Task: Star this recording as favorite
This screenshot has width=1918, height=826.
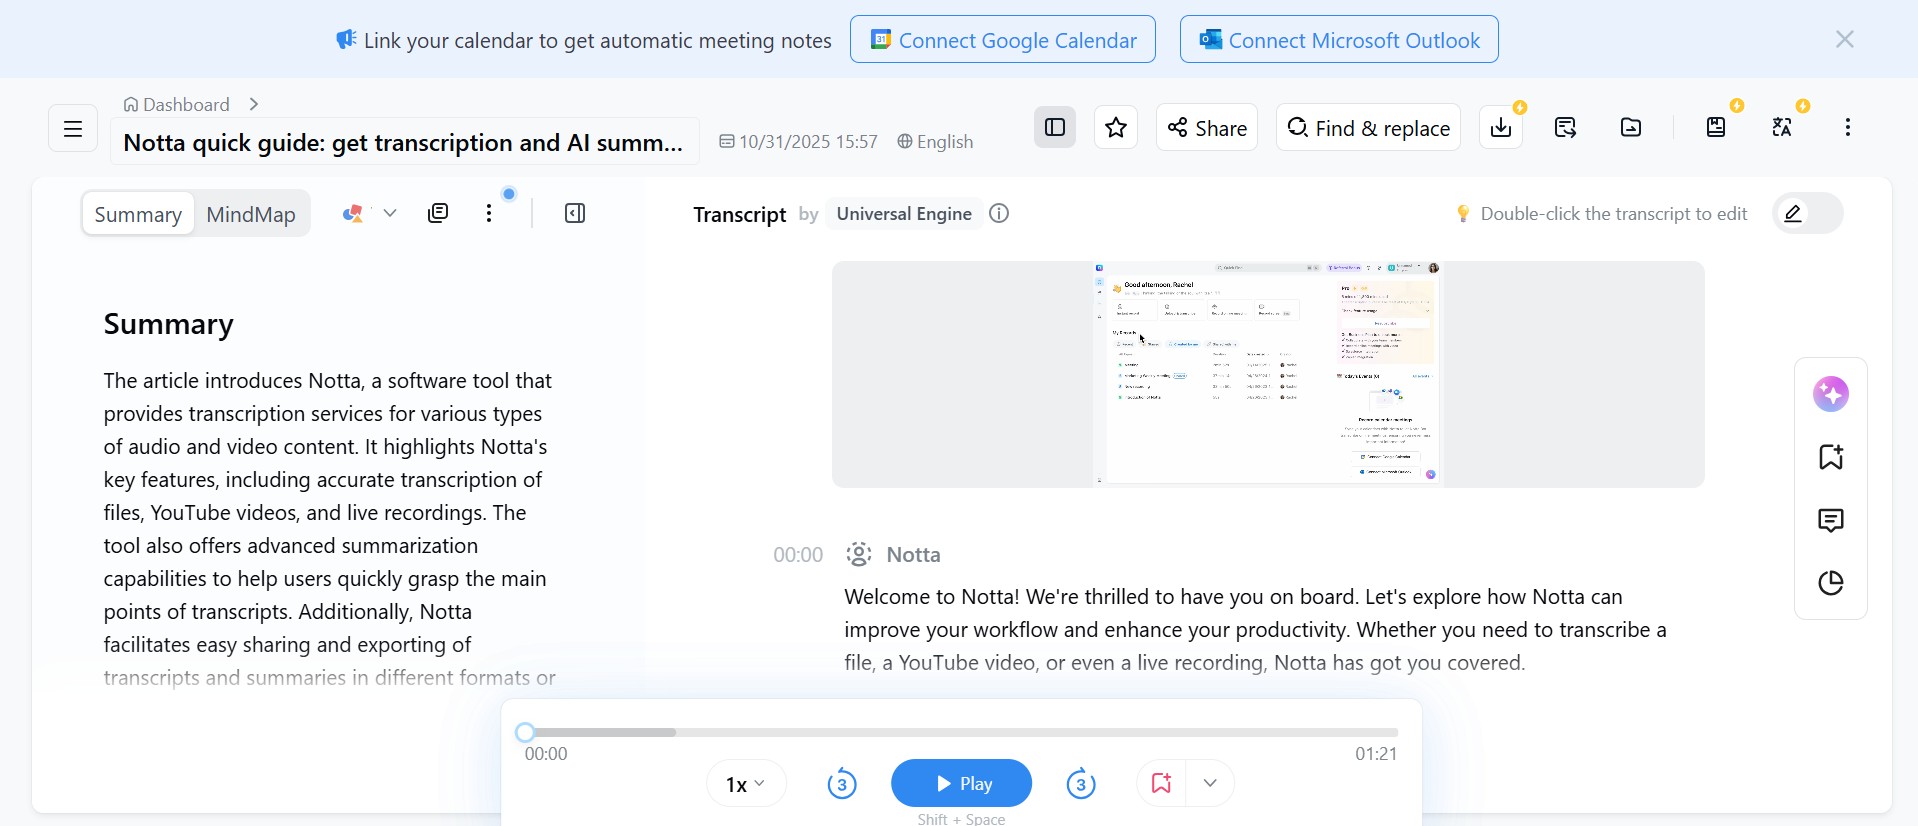Action: click(x=1116, y=127)
